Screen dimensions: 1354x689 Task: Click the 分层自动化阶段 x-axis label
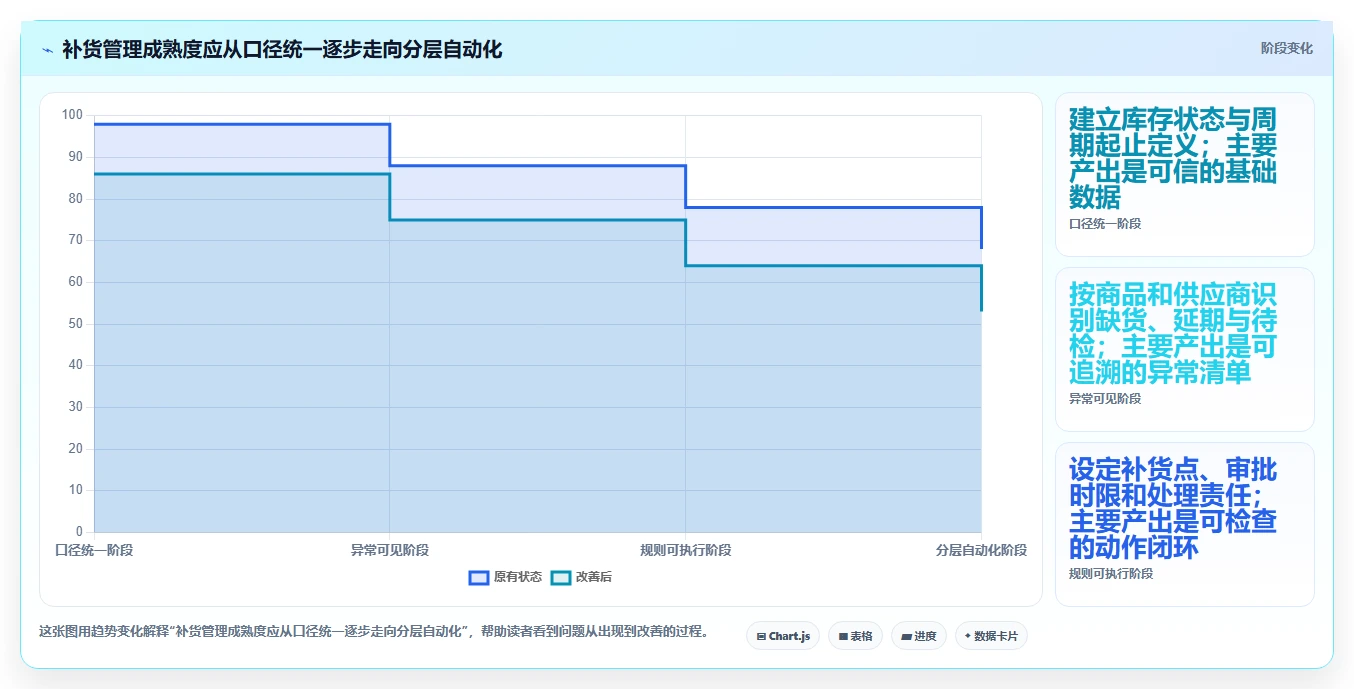[x=981, y=550]
